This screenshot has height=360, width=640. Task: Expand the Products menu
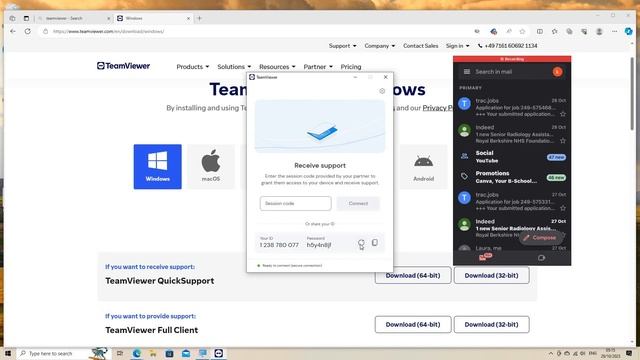pyautogui.click(x=193, y=67)
